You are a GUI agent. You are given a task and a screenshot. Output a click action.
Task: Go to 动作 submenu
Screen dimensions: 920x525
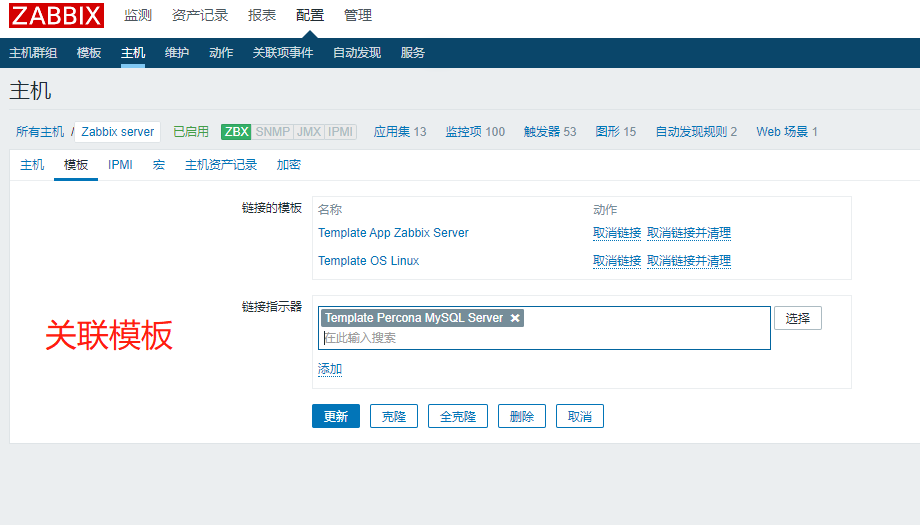pos(221,53)
